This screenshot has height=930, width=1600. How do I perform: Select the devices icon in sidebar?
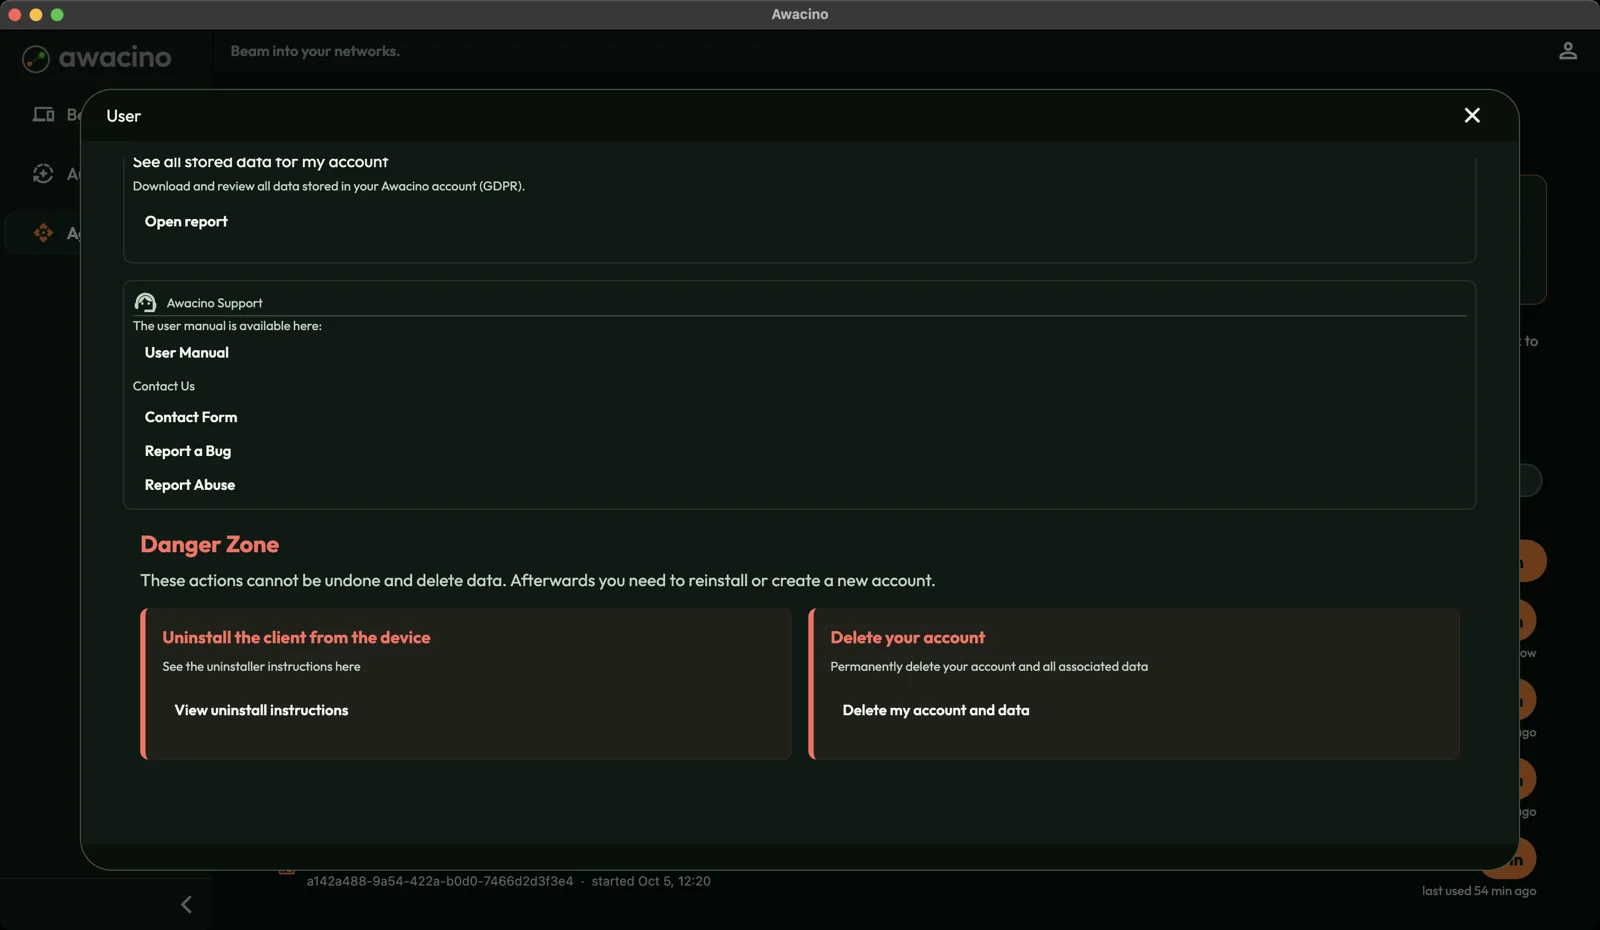tap(43, 114)
